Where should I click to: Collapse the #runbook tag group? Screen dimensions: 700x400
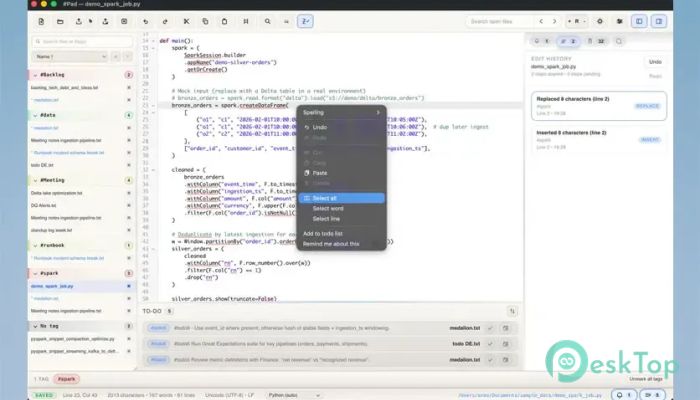click(35, 246)
